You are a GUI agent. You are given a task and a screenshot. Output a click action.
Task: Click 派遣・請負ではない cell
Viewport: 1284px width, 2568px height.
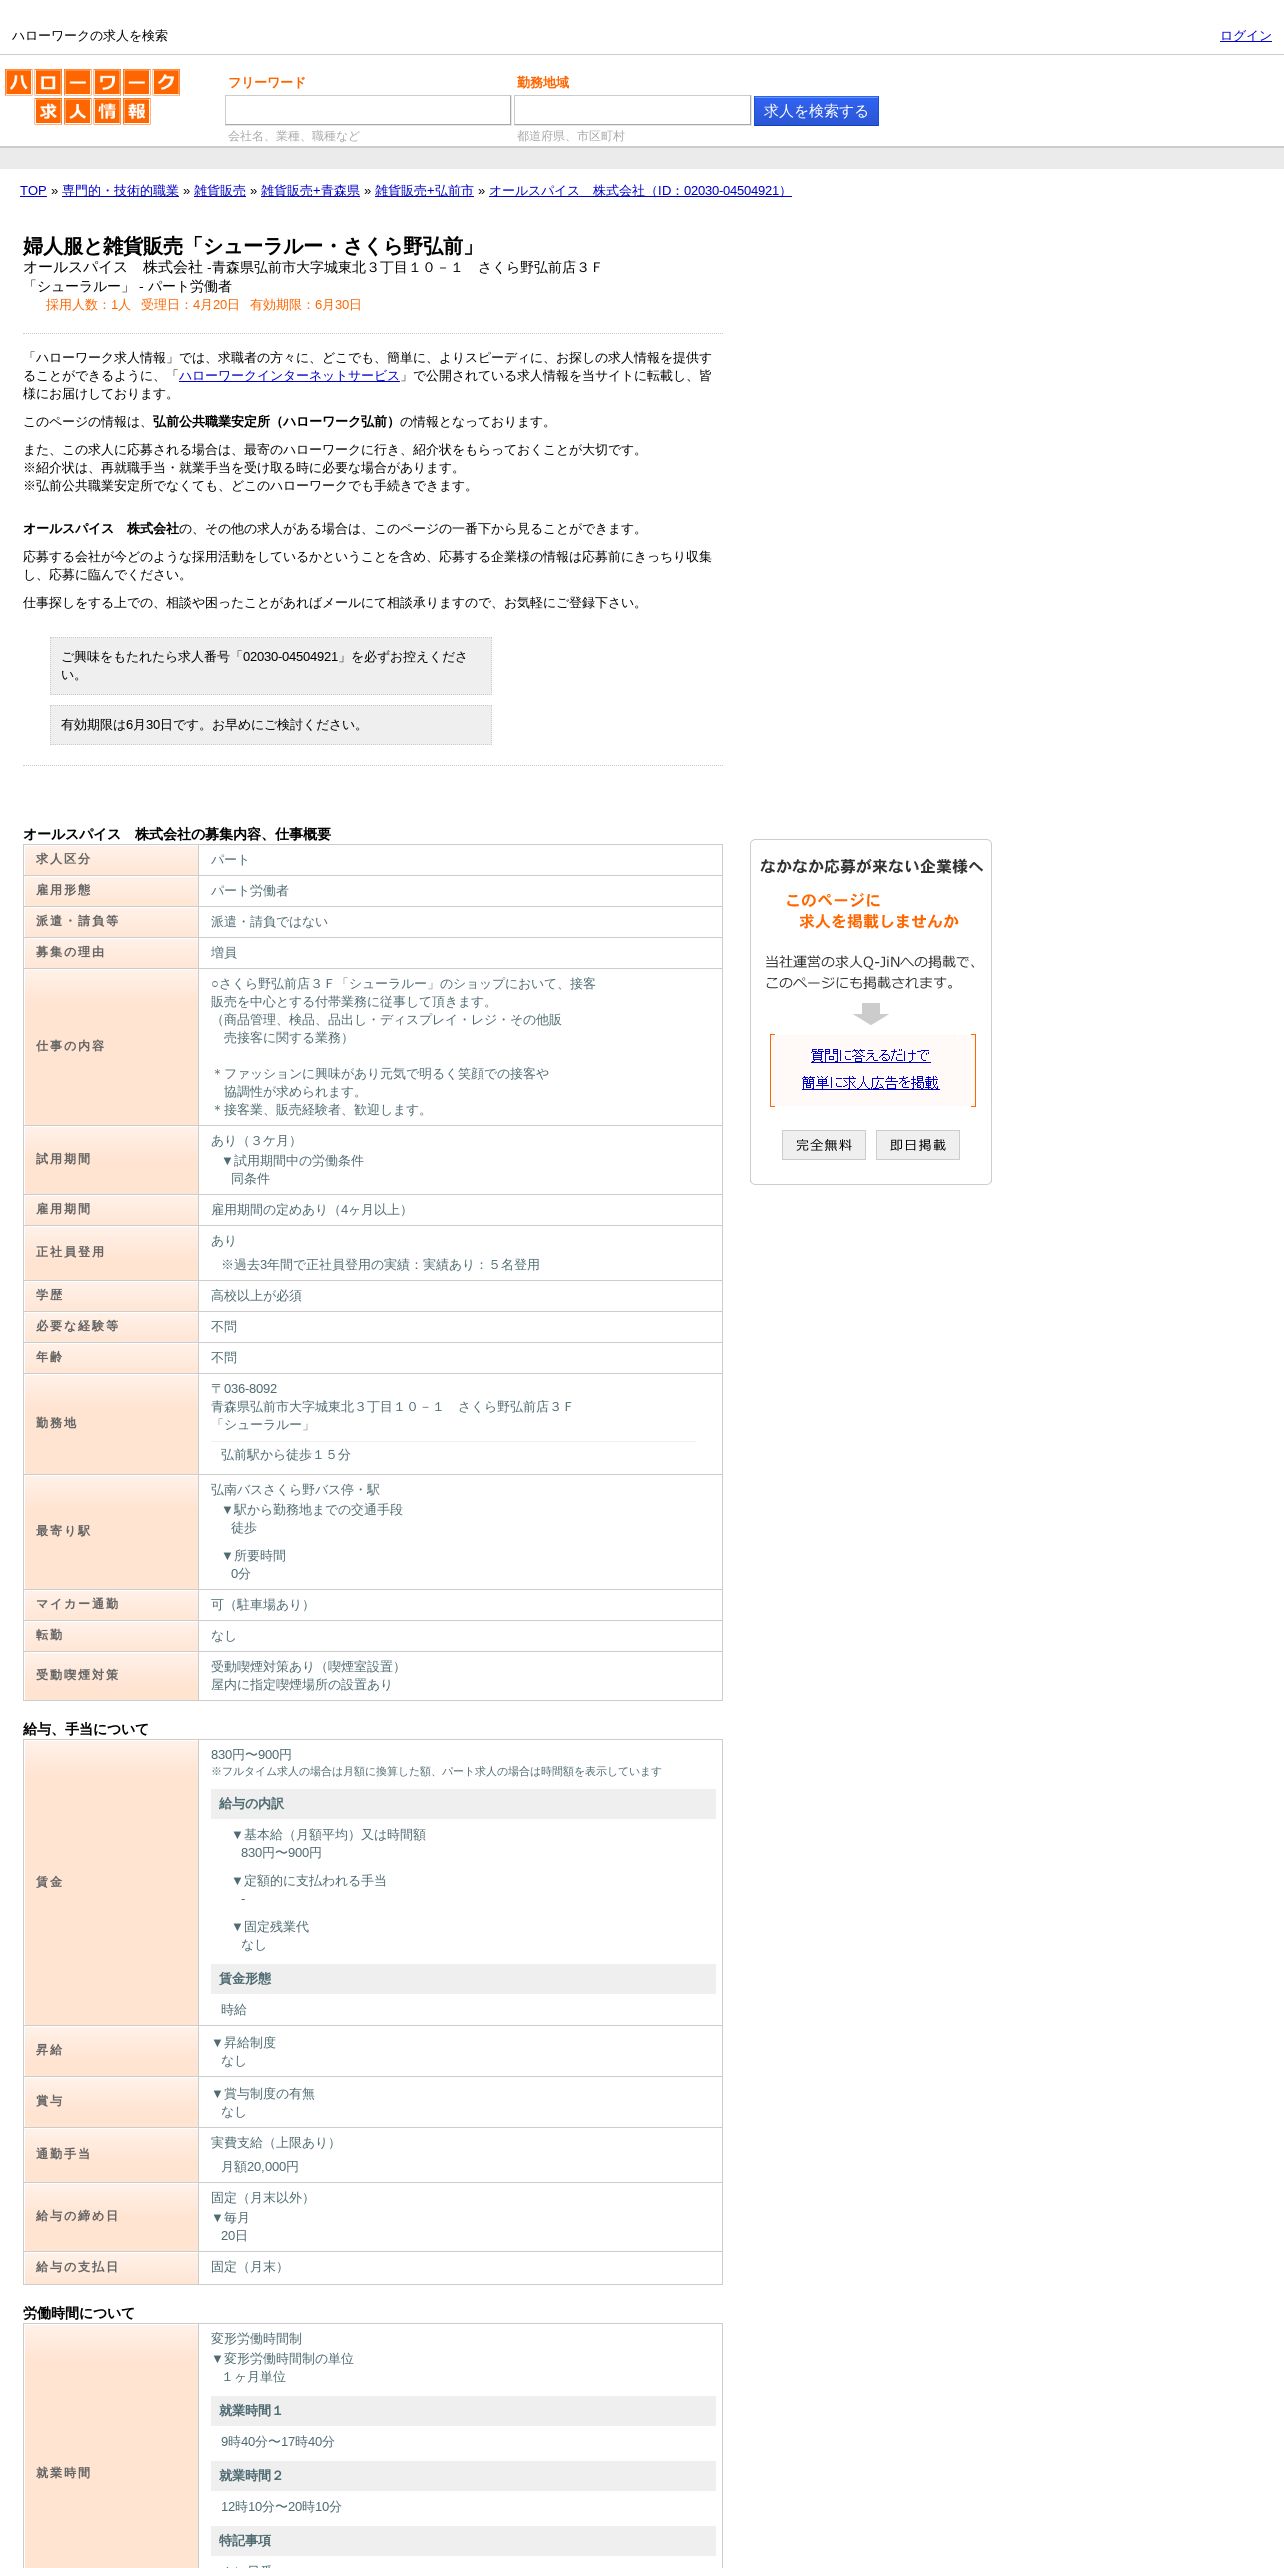(460, 922)
